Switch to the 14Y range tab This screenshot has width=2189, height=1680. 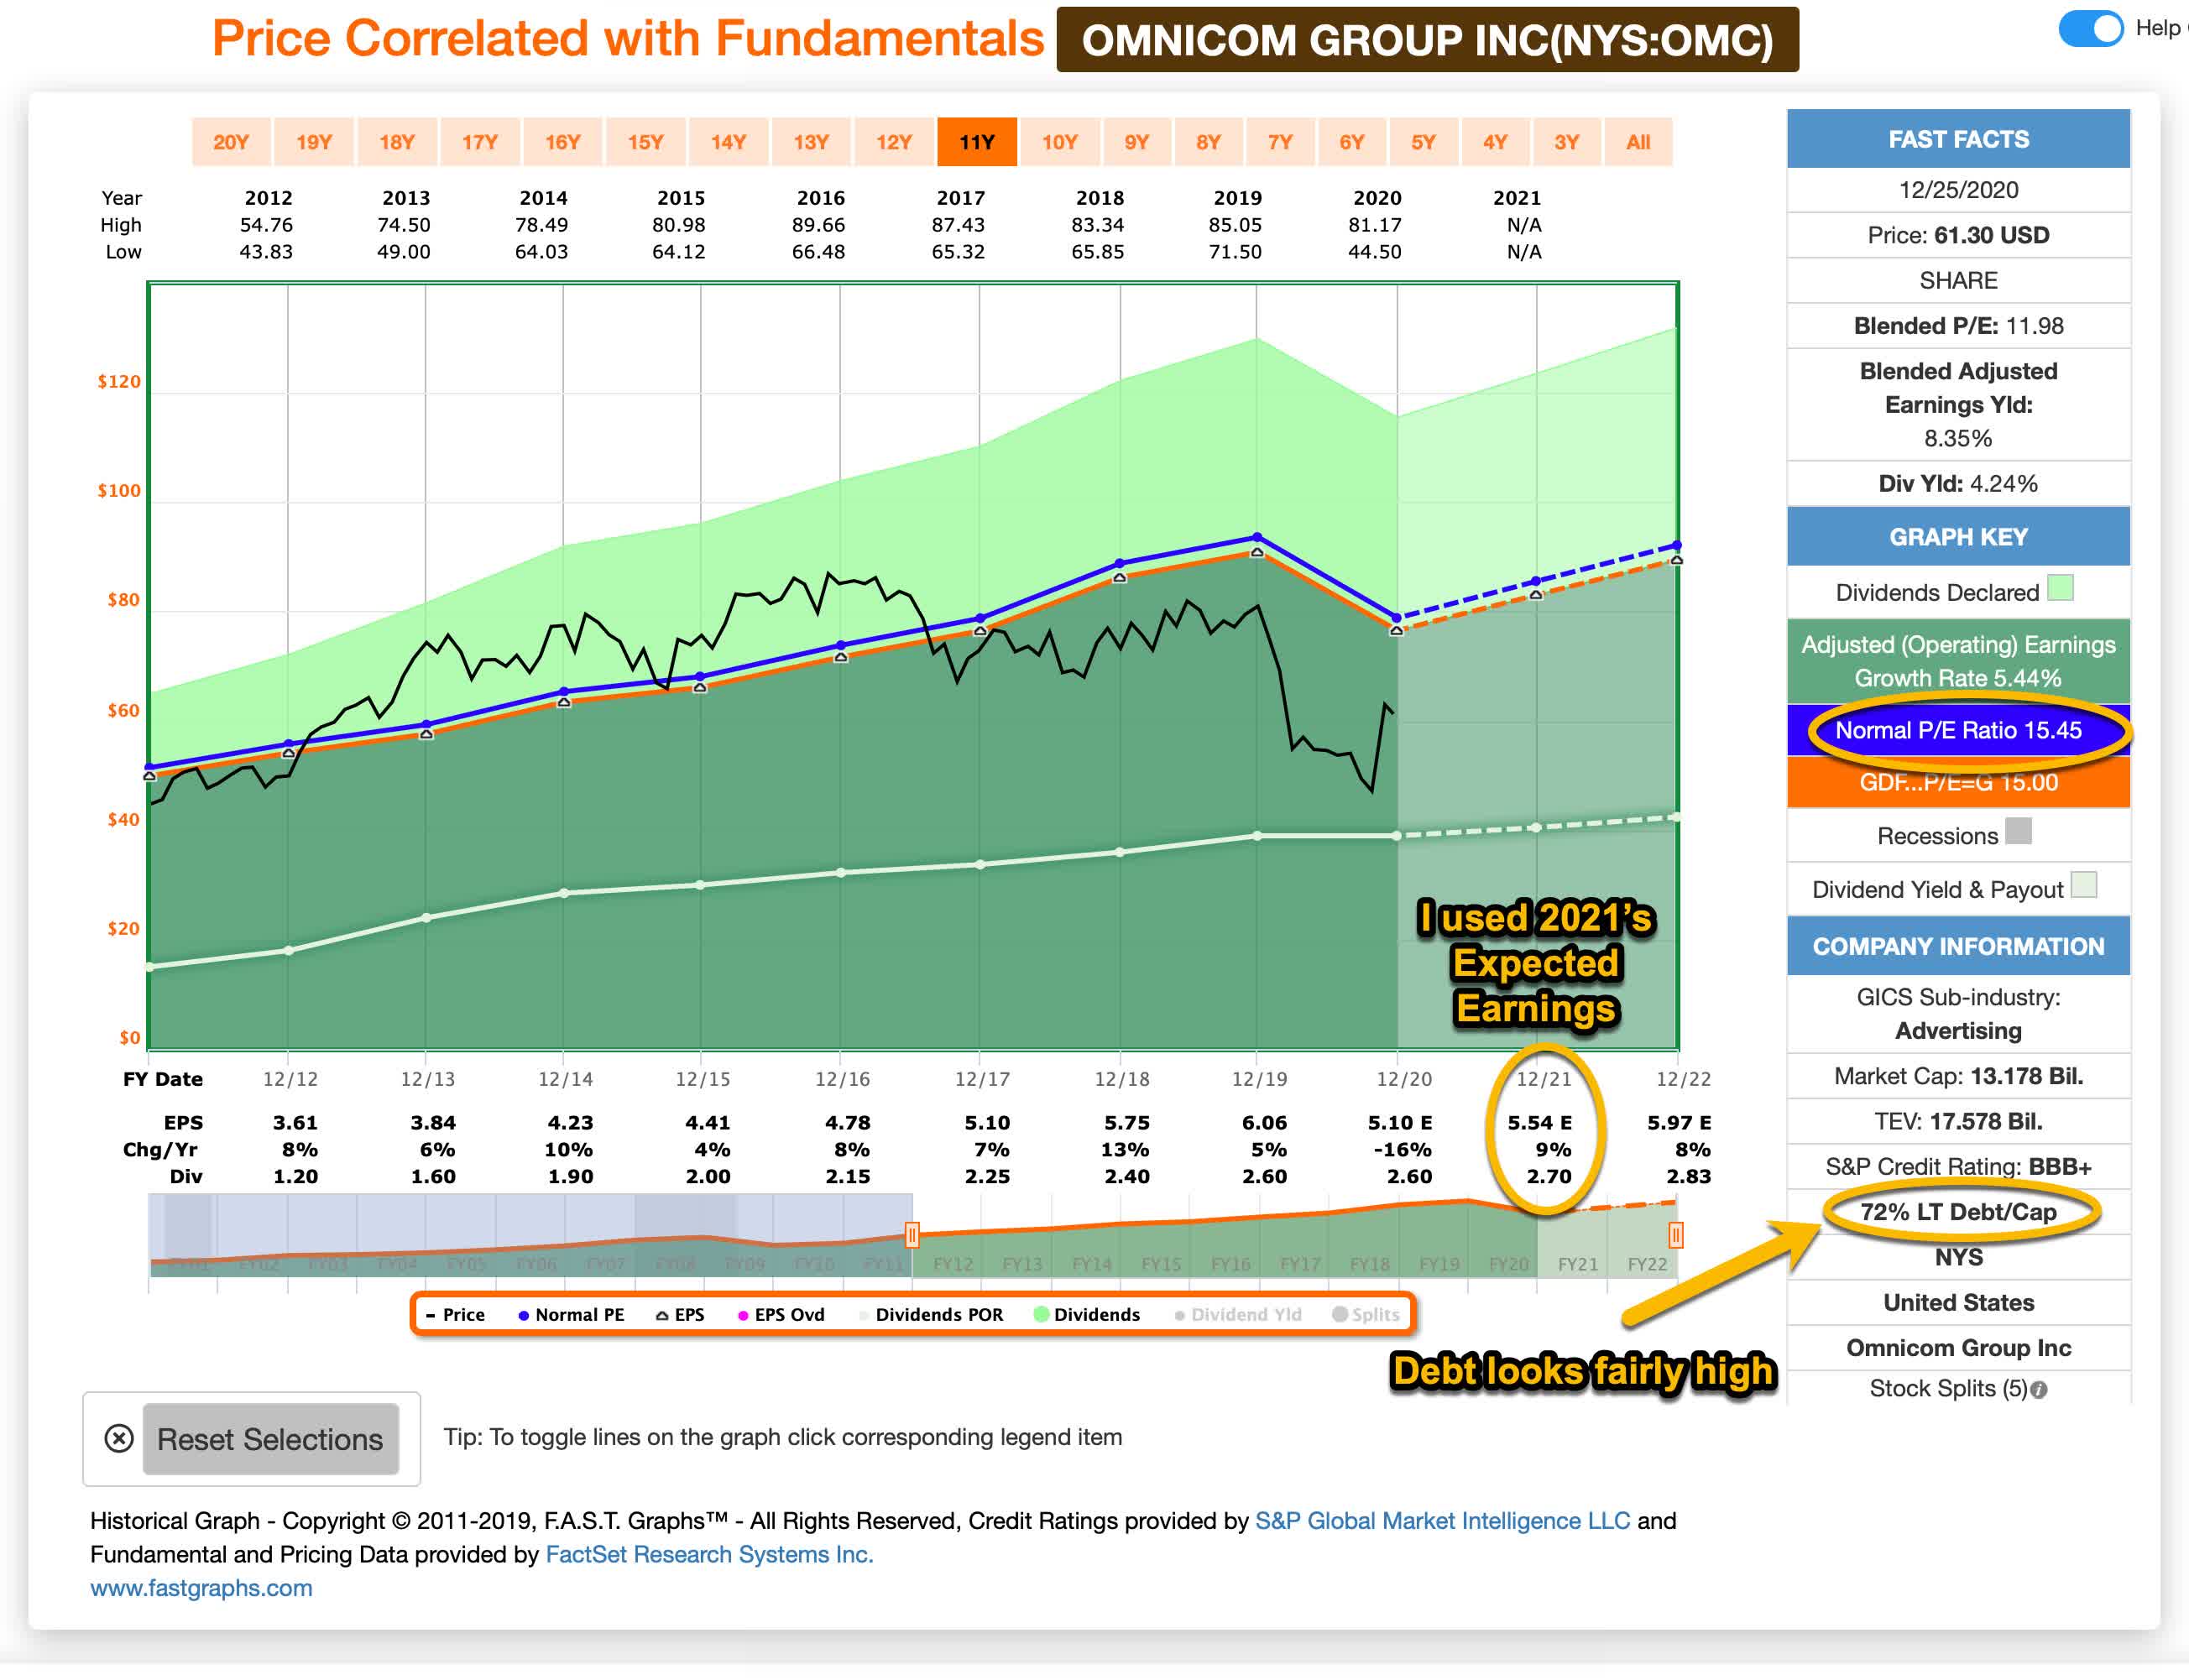coord(729,142)
